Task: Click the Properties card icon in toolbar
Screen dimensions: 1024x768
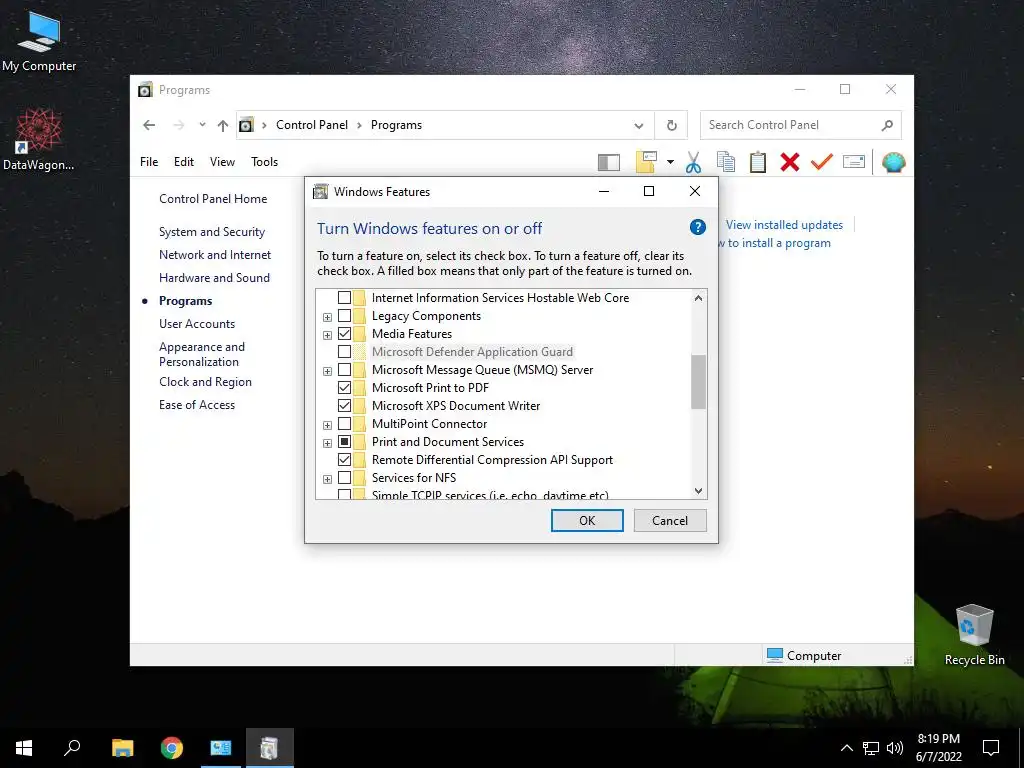Action: (x=854, y=161)
